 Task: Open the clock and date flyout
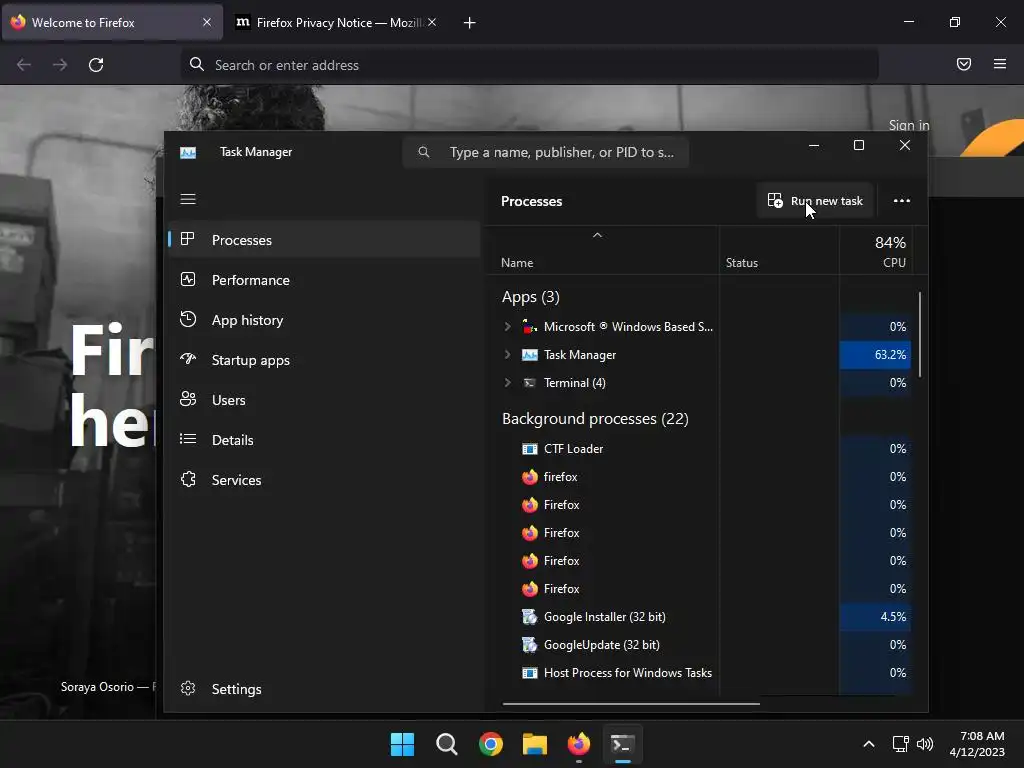[x=977, y=744]
